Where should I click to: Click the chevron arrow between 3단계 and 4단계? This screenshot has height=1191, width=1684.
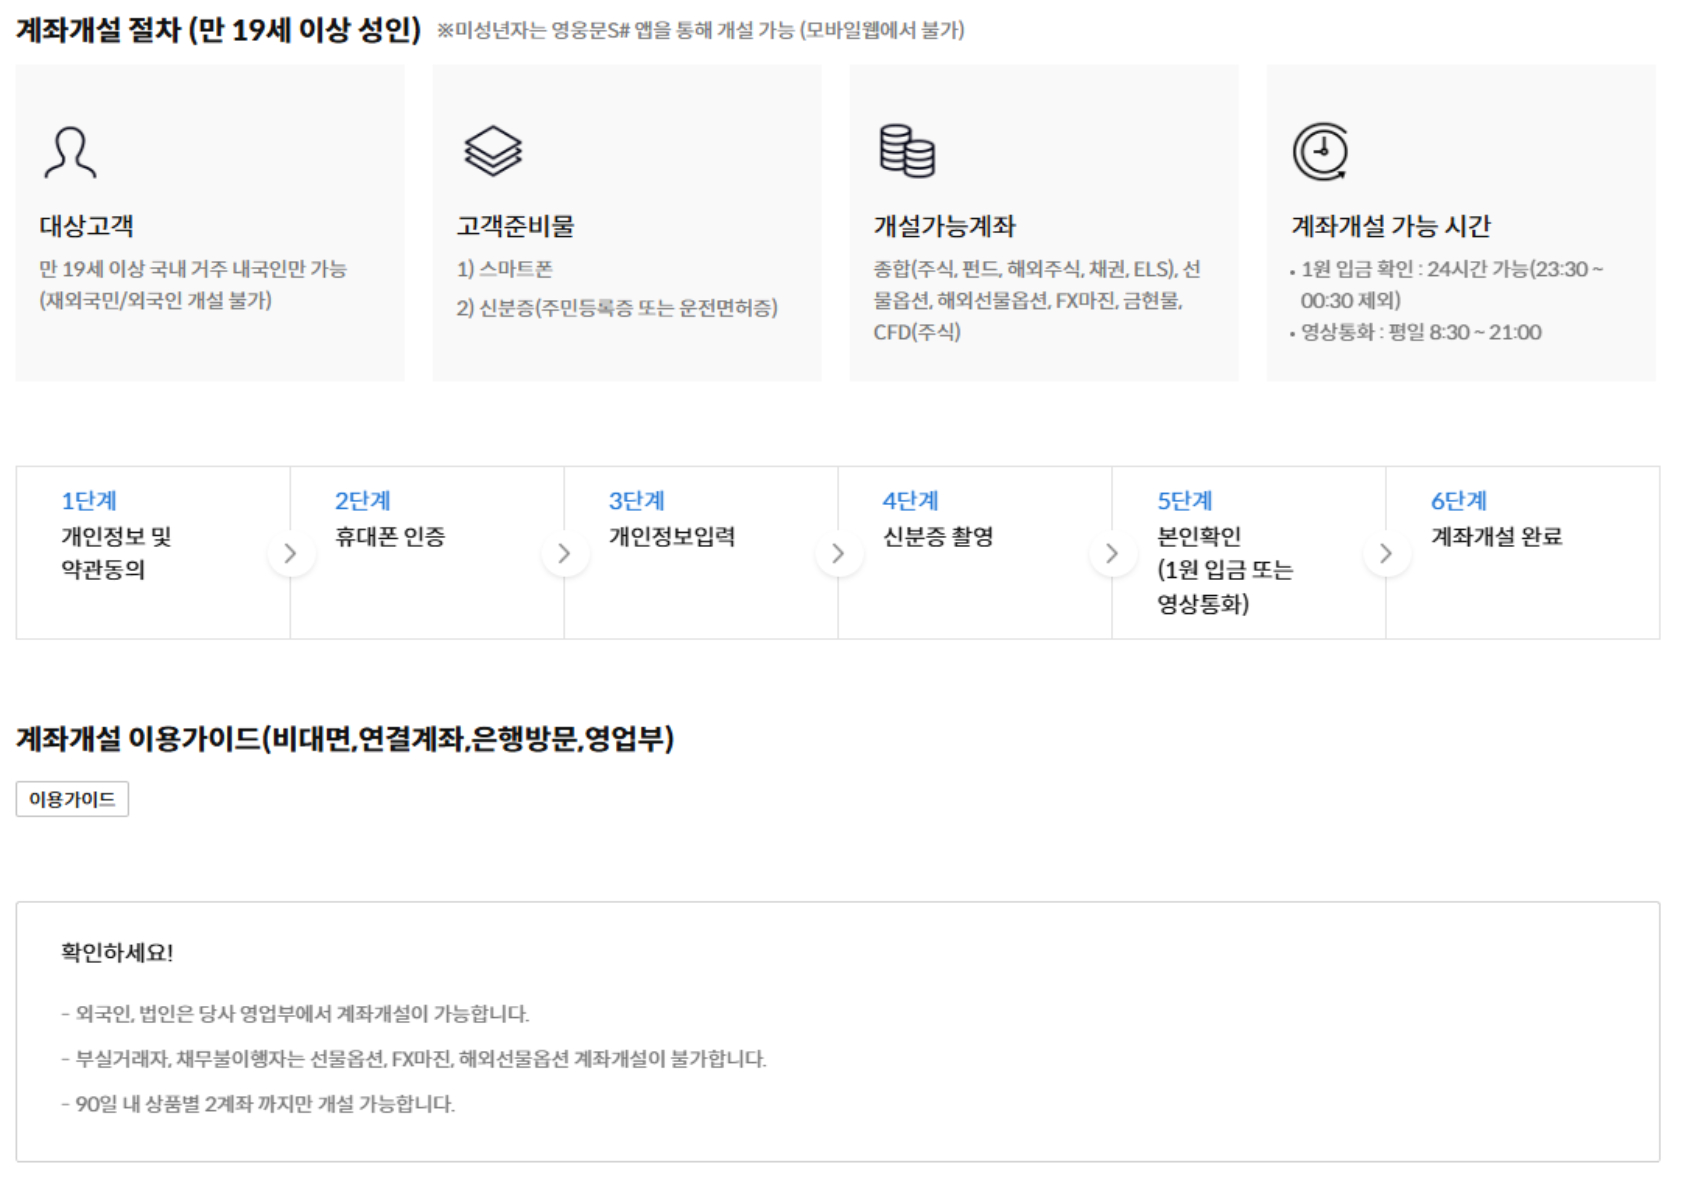tap(838, 553)
